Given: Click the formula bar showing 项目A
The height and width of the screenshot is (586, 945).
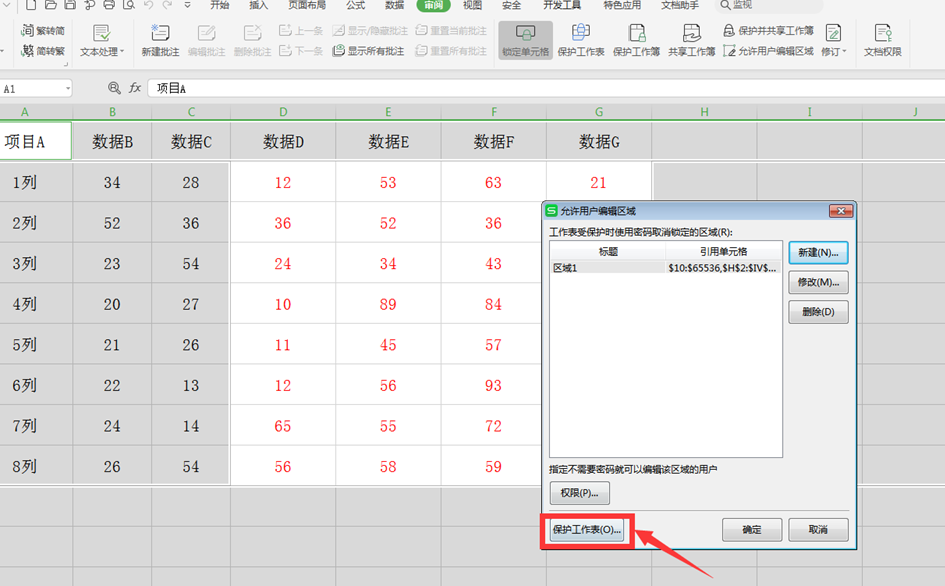Looking at the screenshot, I should [x=545, y=88].
